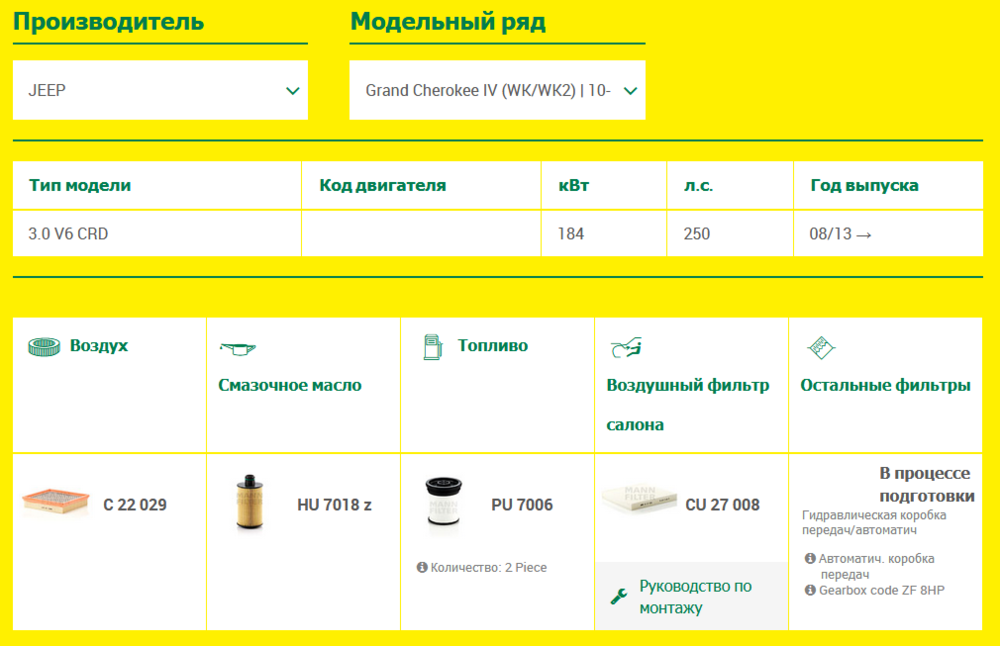Click the air filter category icon
The height and width of the screenshot is (646, 1000).
(x=43, y=346)
